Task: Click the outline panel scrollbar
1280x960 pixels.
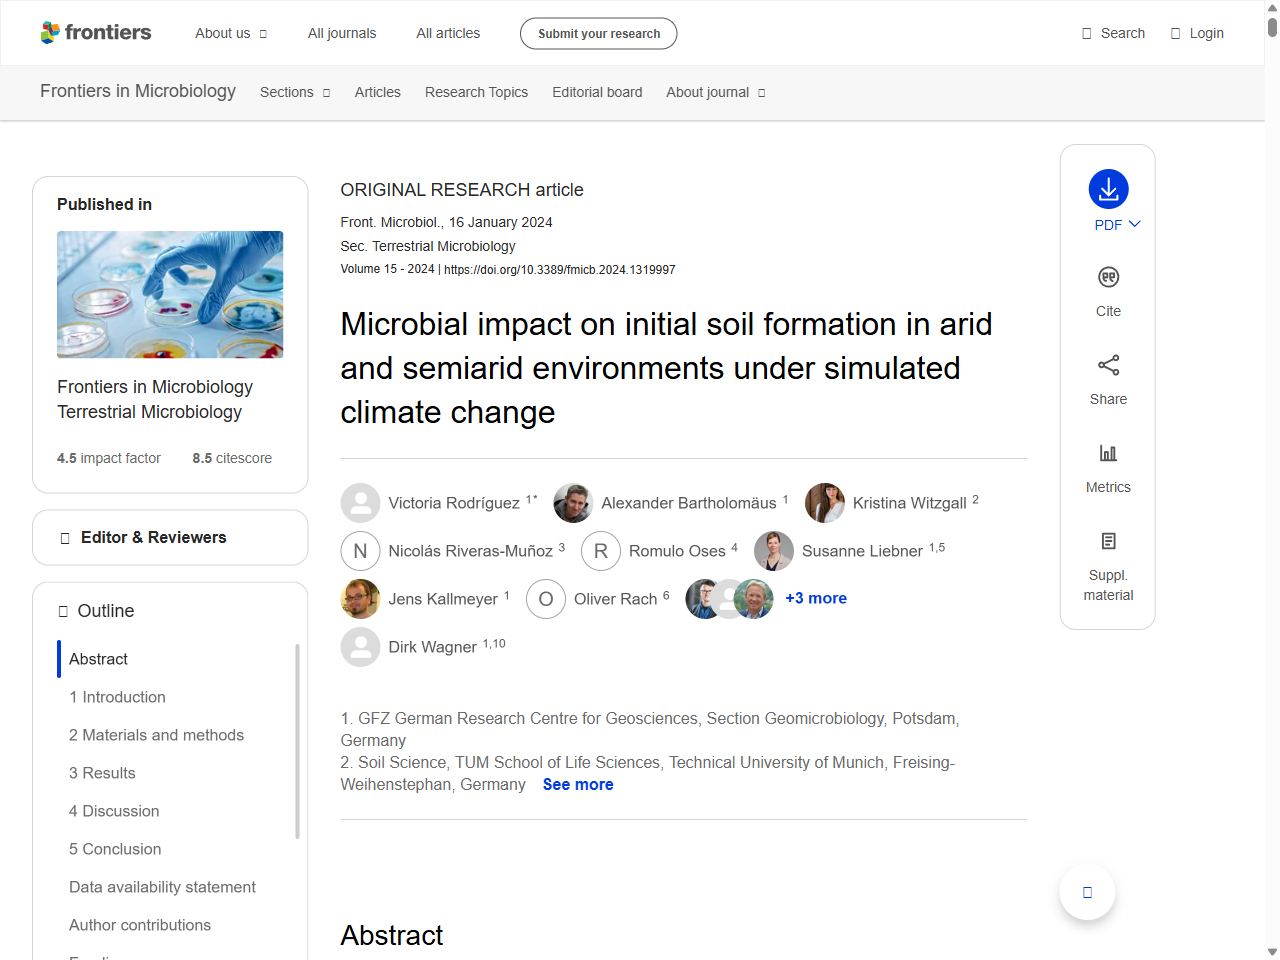Action: tap(297, 740)
